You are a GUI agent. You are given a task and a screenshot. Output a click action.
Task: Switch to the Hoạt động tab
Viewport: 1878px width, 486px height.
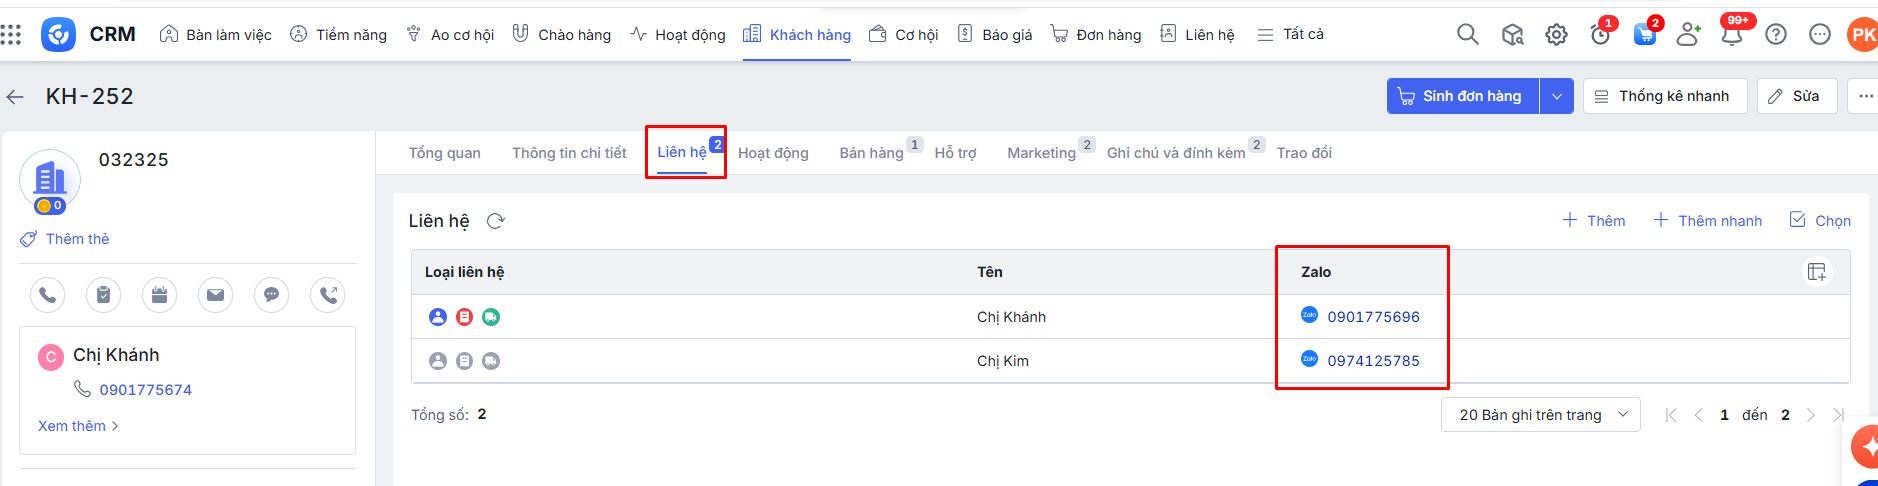773,153
